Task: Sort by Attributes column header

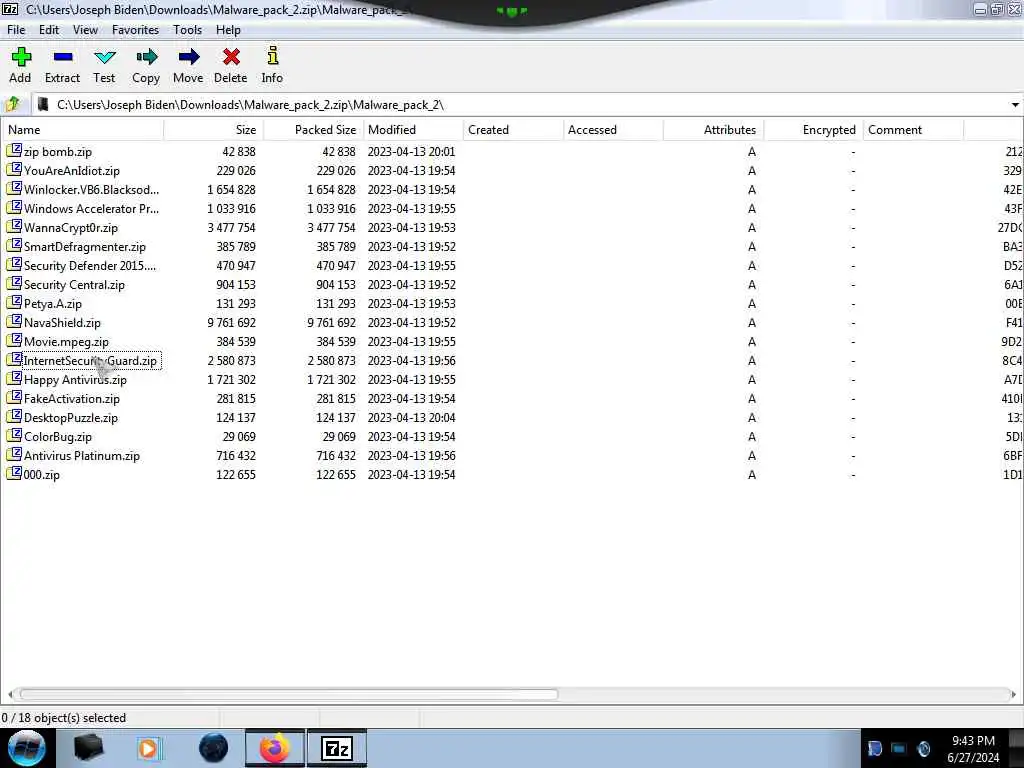Action: click(713, 129)
